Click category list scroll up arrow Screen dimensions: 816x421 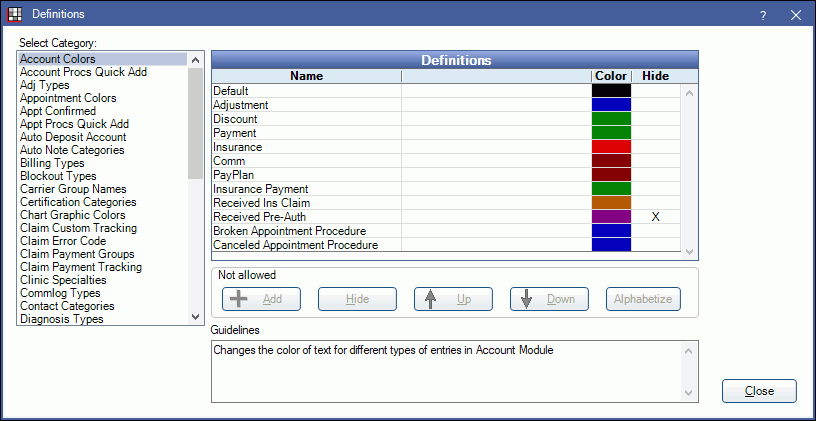click(x=196, y=59)
